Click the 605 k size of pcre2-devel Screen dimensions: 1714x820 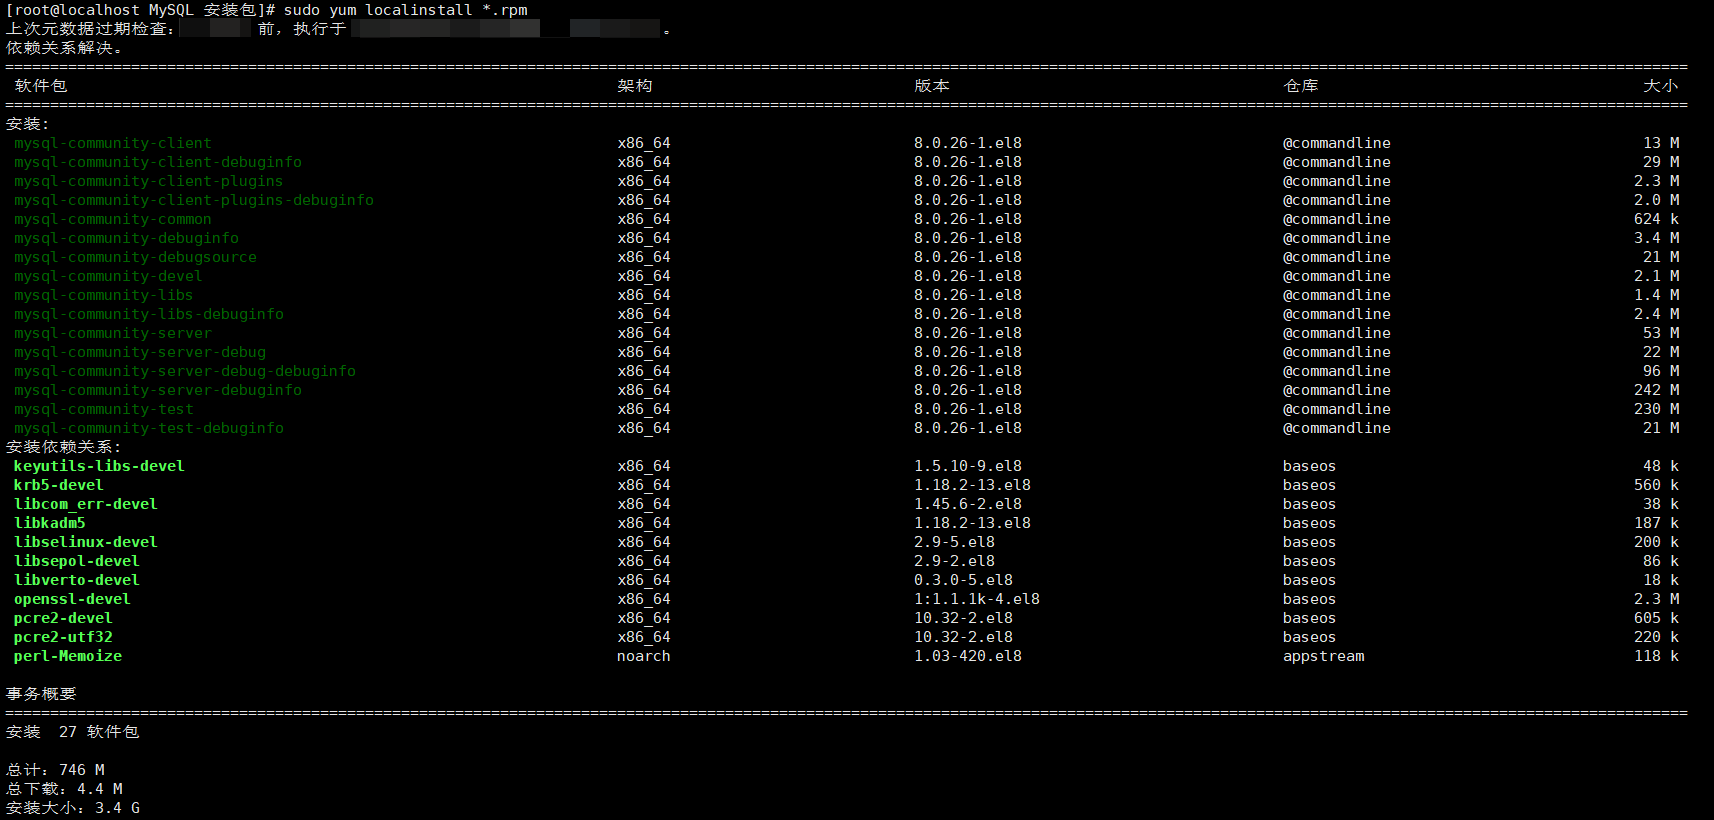tap(1657, 618)
